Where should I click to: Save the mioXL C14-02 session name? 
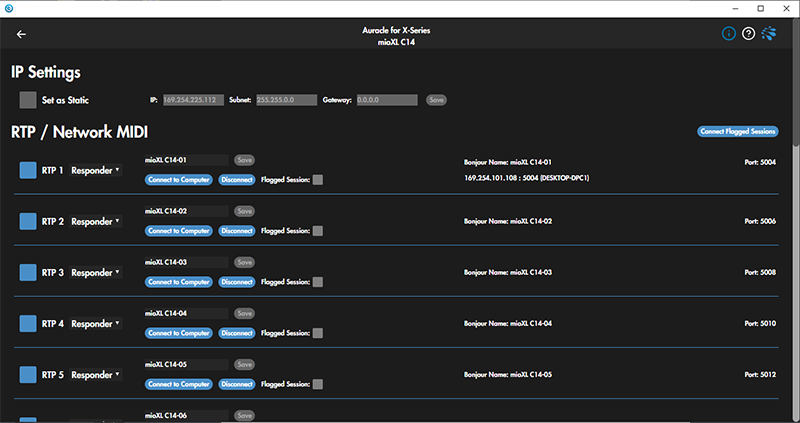coord(244,211)
